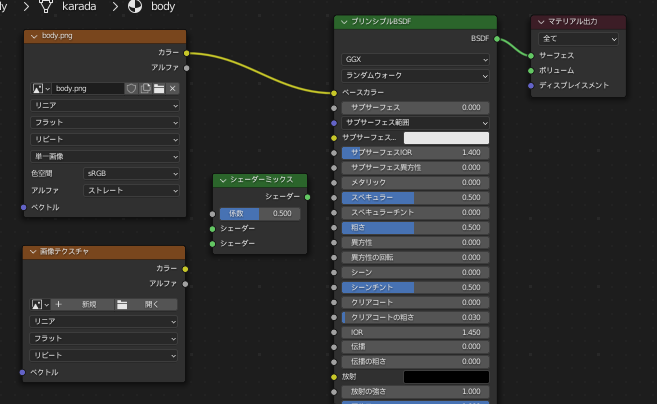Click 開く button in 画像テクスチャ node
The width and height of the screenshot is (657, 404).
tap(146, 304)
